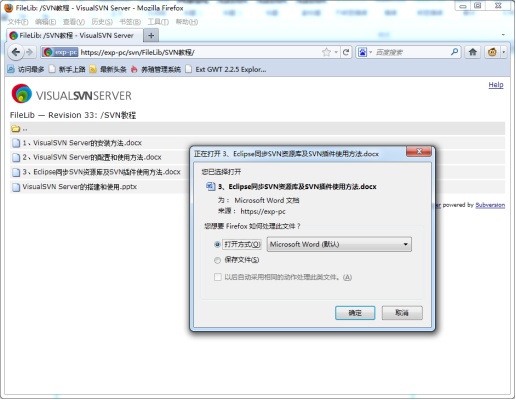Click the VisualSVN Server logo
Viewport: 516px width, 400px height.
pyautogui.click(x=71, y=94)
